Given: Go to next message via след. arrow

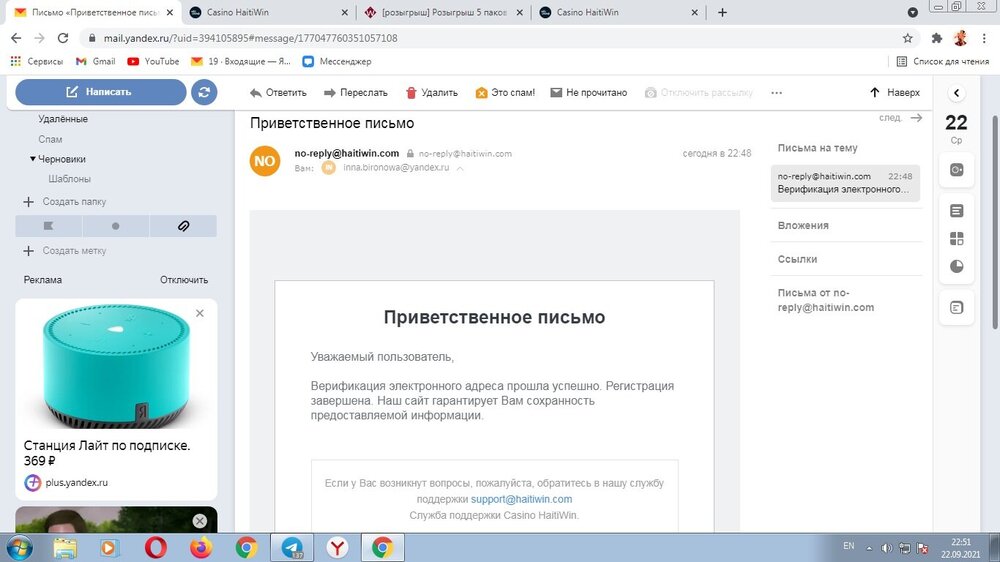Looking at the screenshot, I should (x=901, y=118).
